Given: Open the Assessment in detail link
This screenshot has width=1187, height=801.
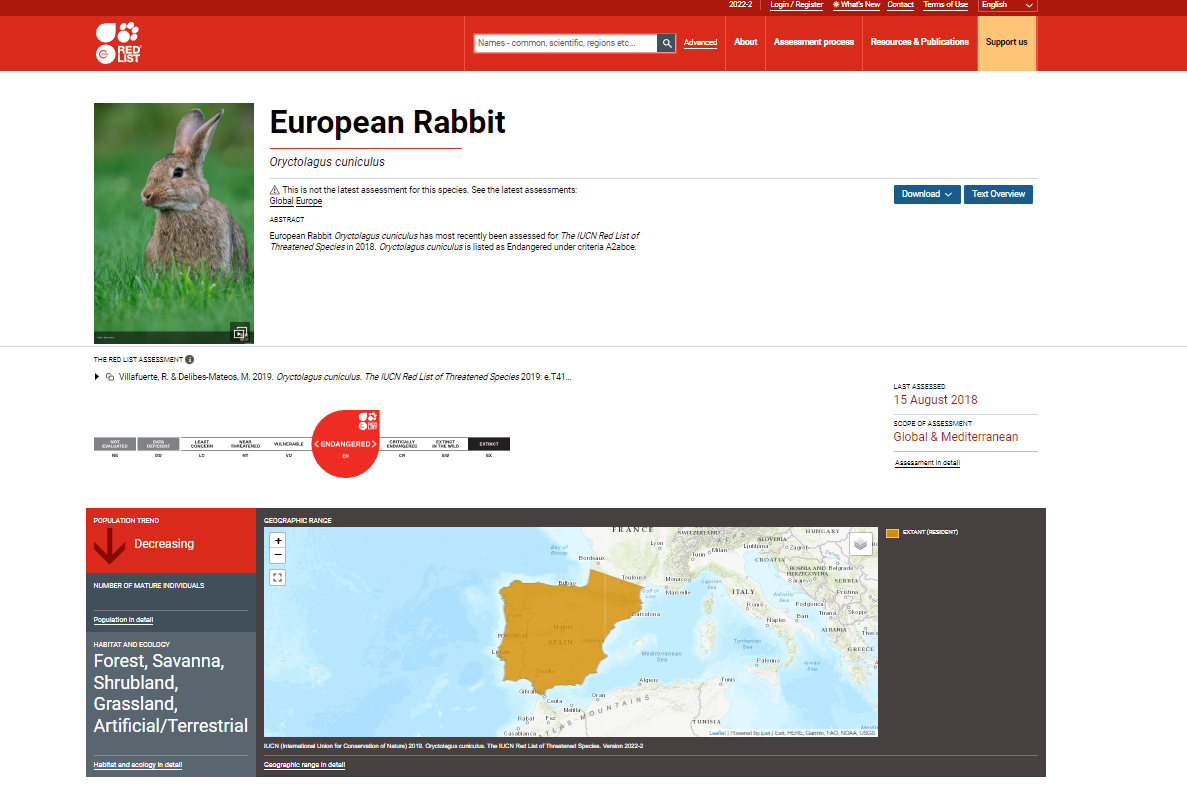Looking at the screenshot, I should (x=927, y=463).
